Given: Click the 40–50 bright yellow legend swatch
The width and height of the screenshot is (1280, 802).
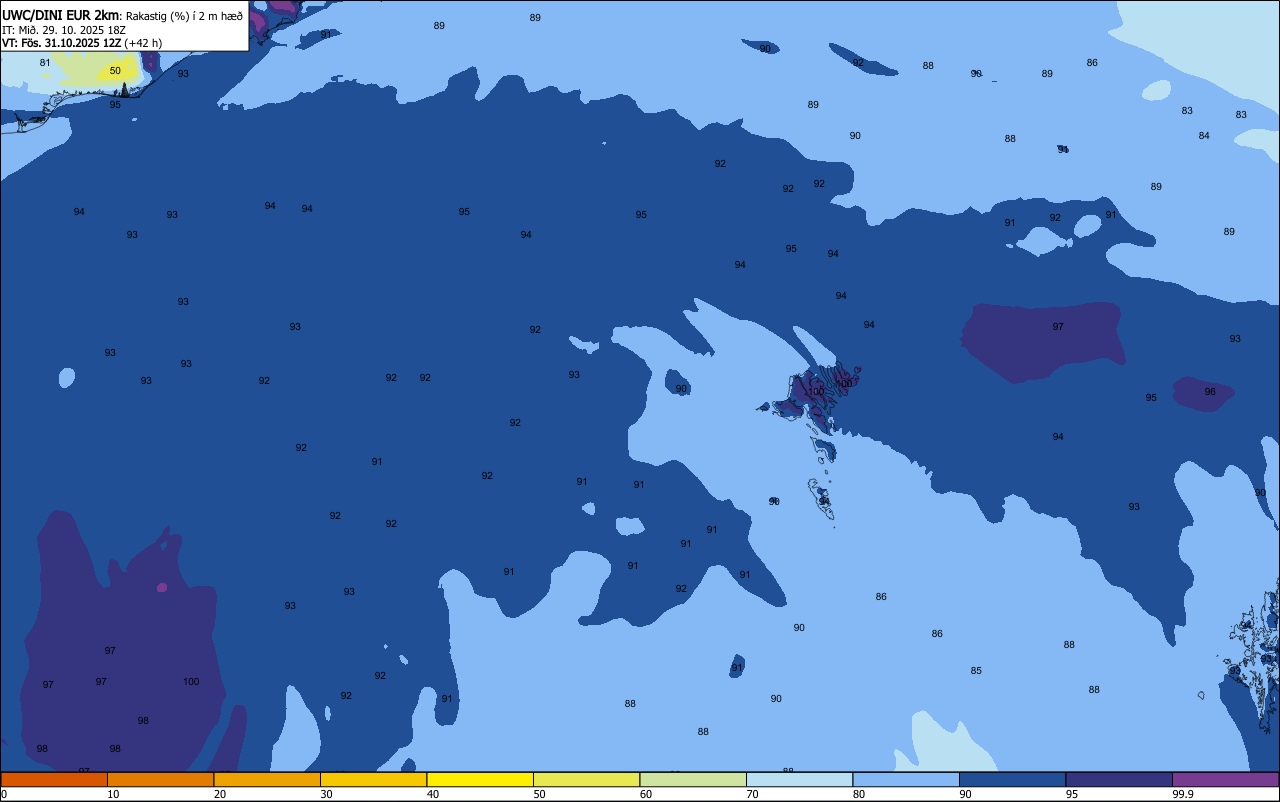Looking at the screenshot, I should [480, 779].
